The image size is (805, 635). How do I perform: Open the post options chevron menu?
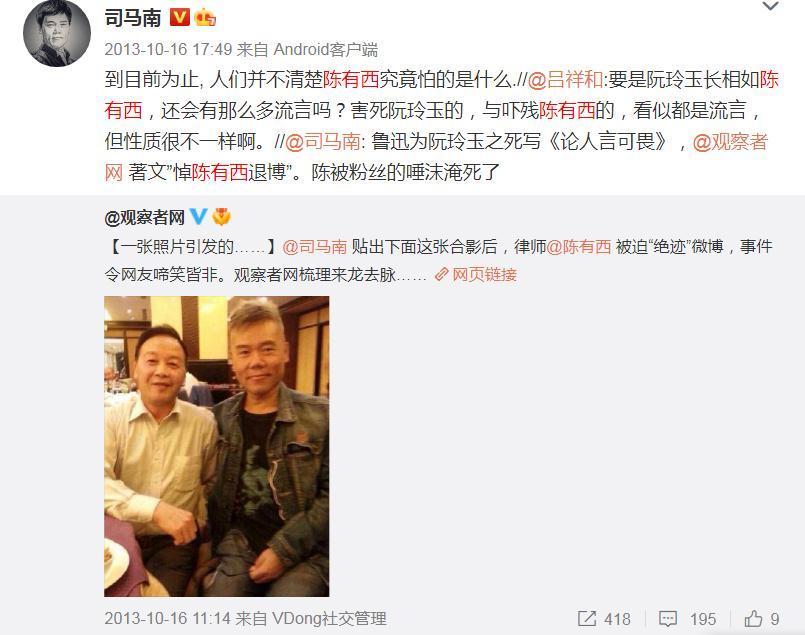tap(771, 7)
